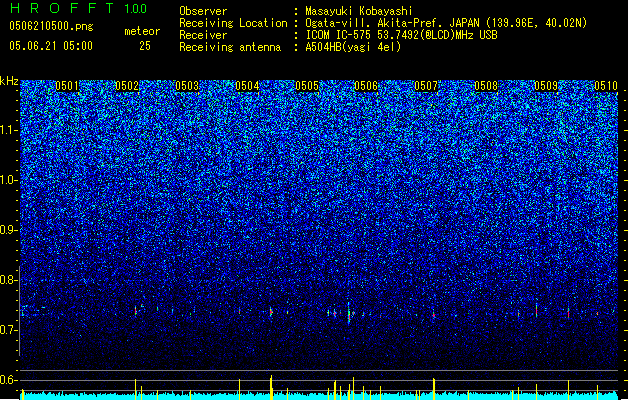Click the 0501 time marker
Screen dimensions: 629x400
67,86
